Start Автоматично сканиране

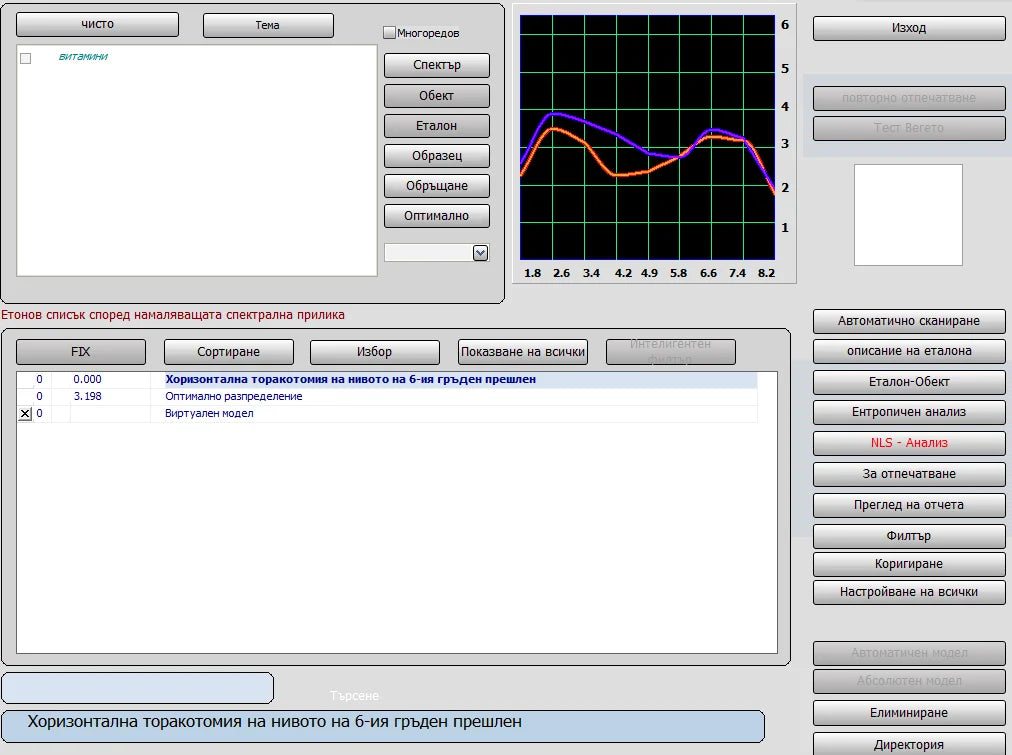[909, 321]
